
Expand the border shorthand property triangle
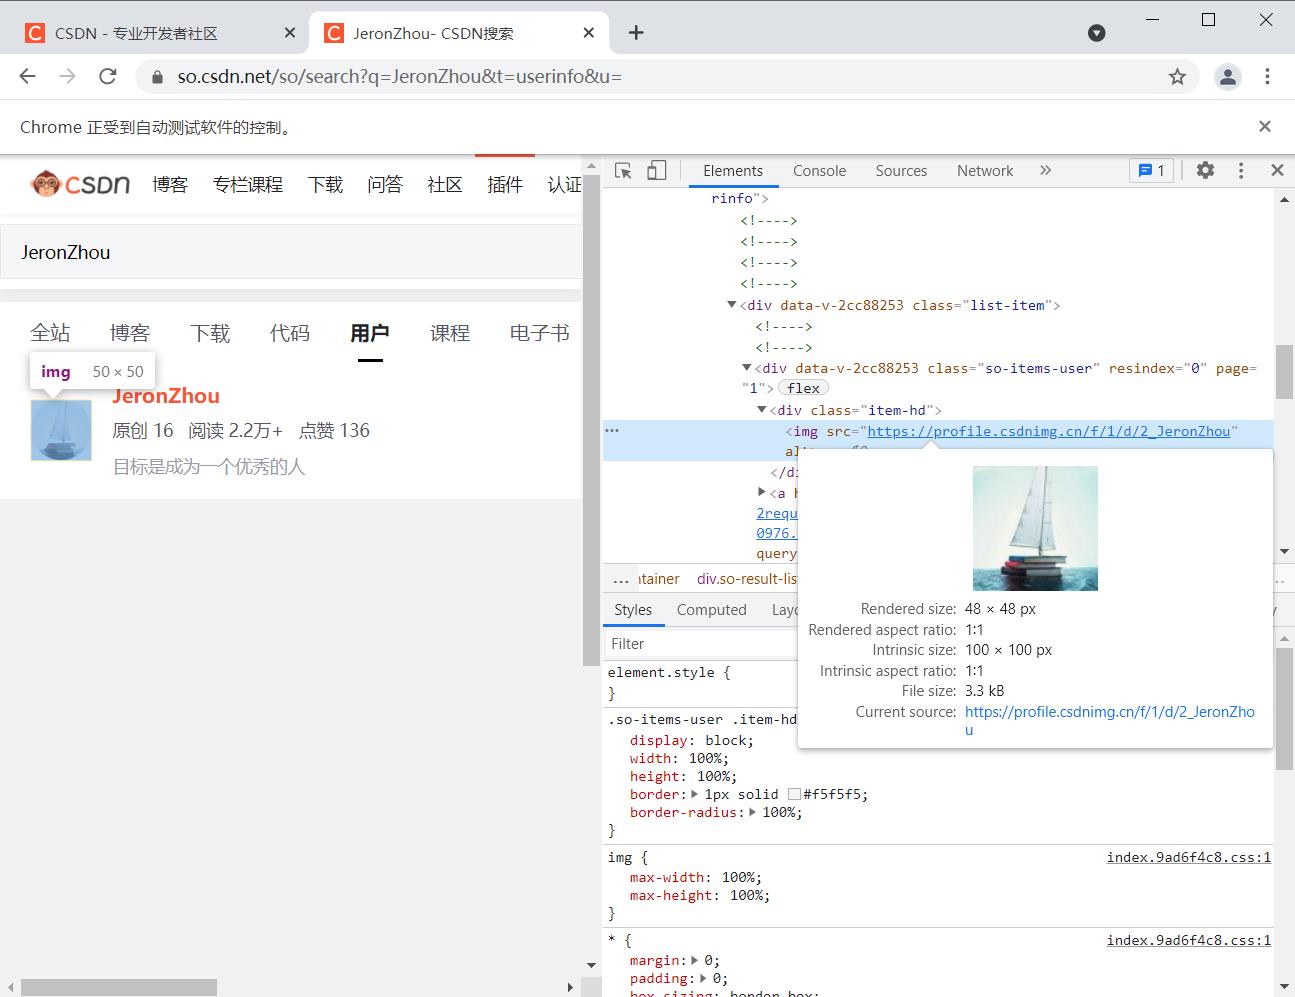click(695, 794)
